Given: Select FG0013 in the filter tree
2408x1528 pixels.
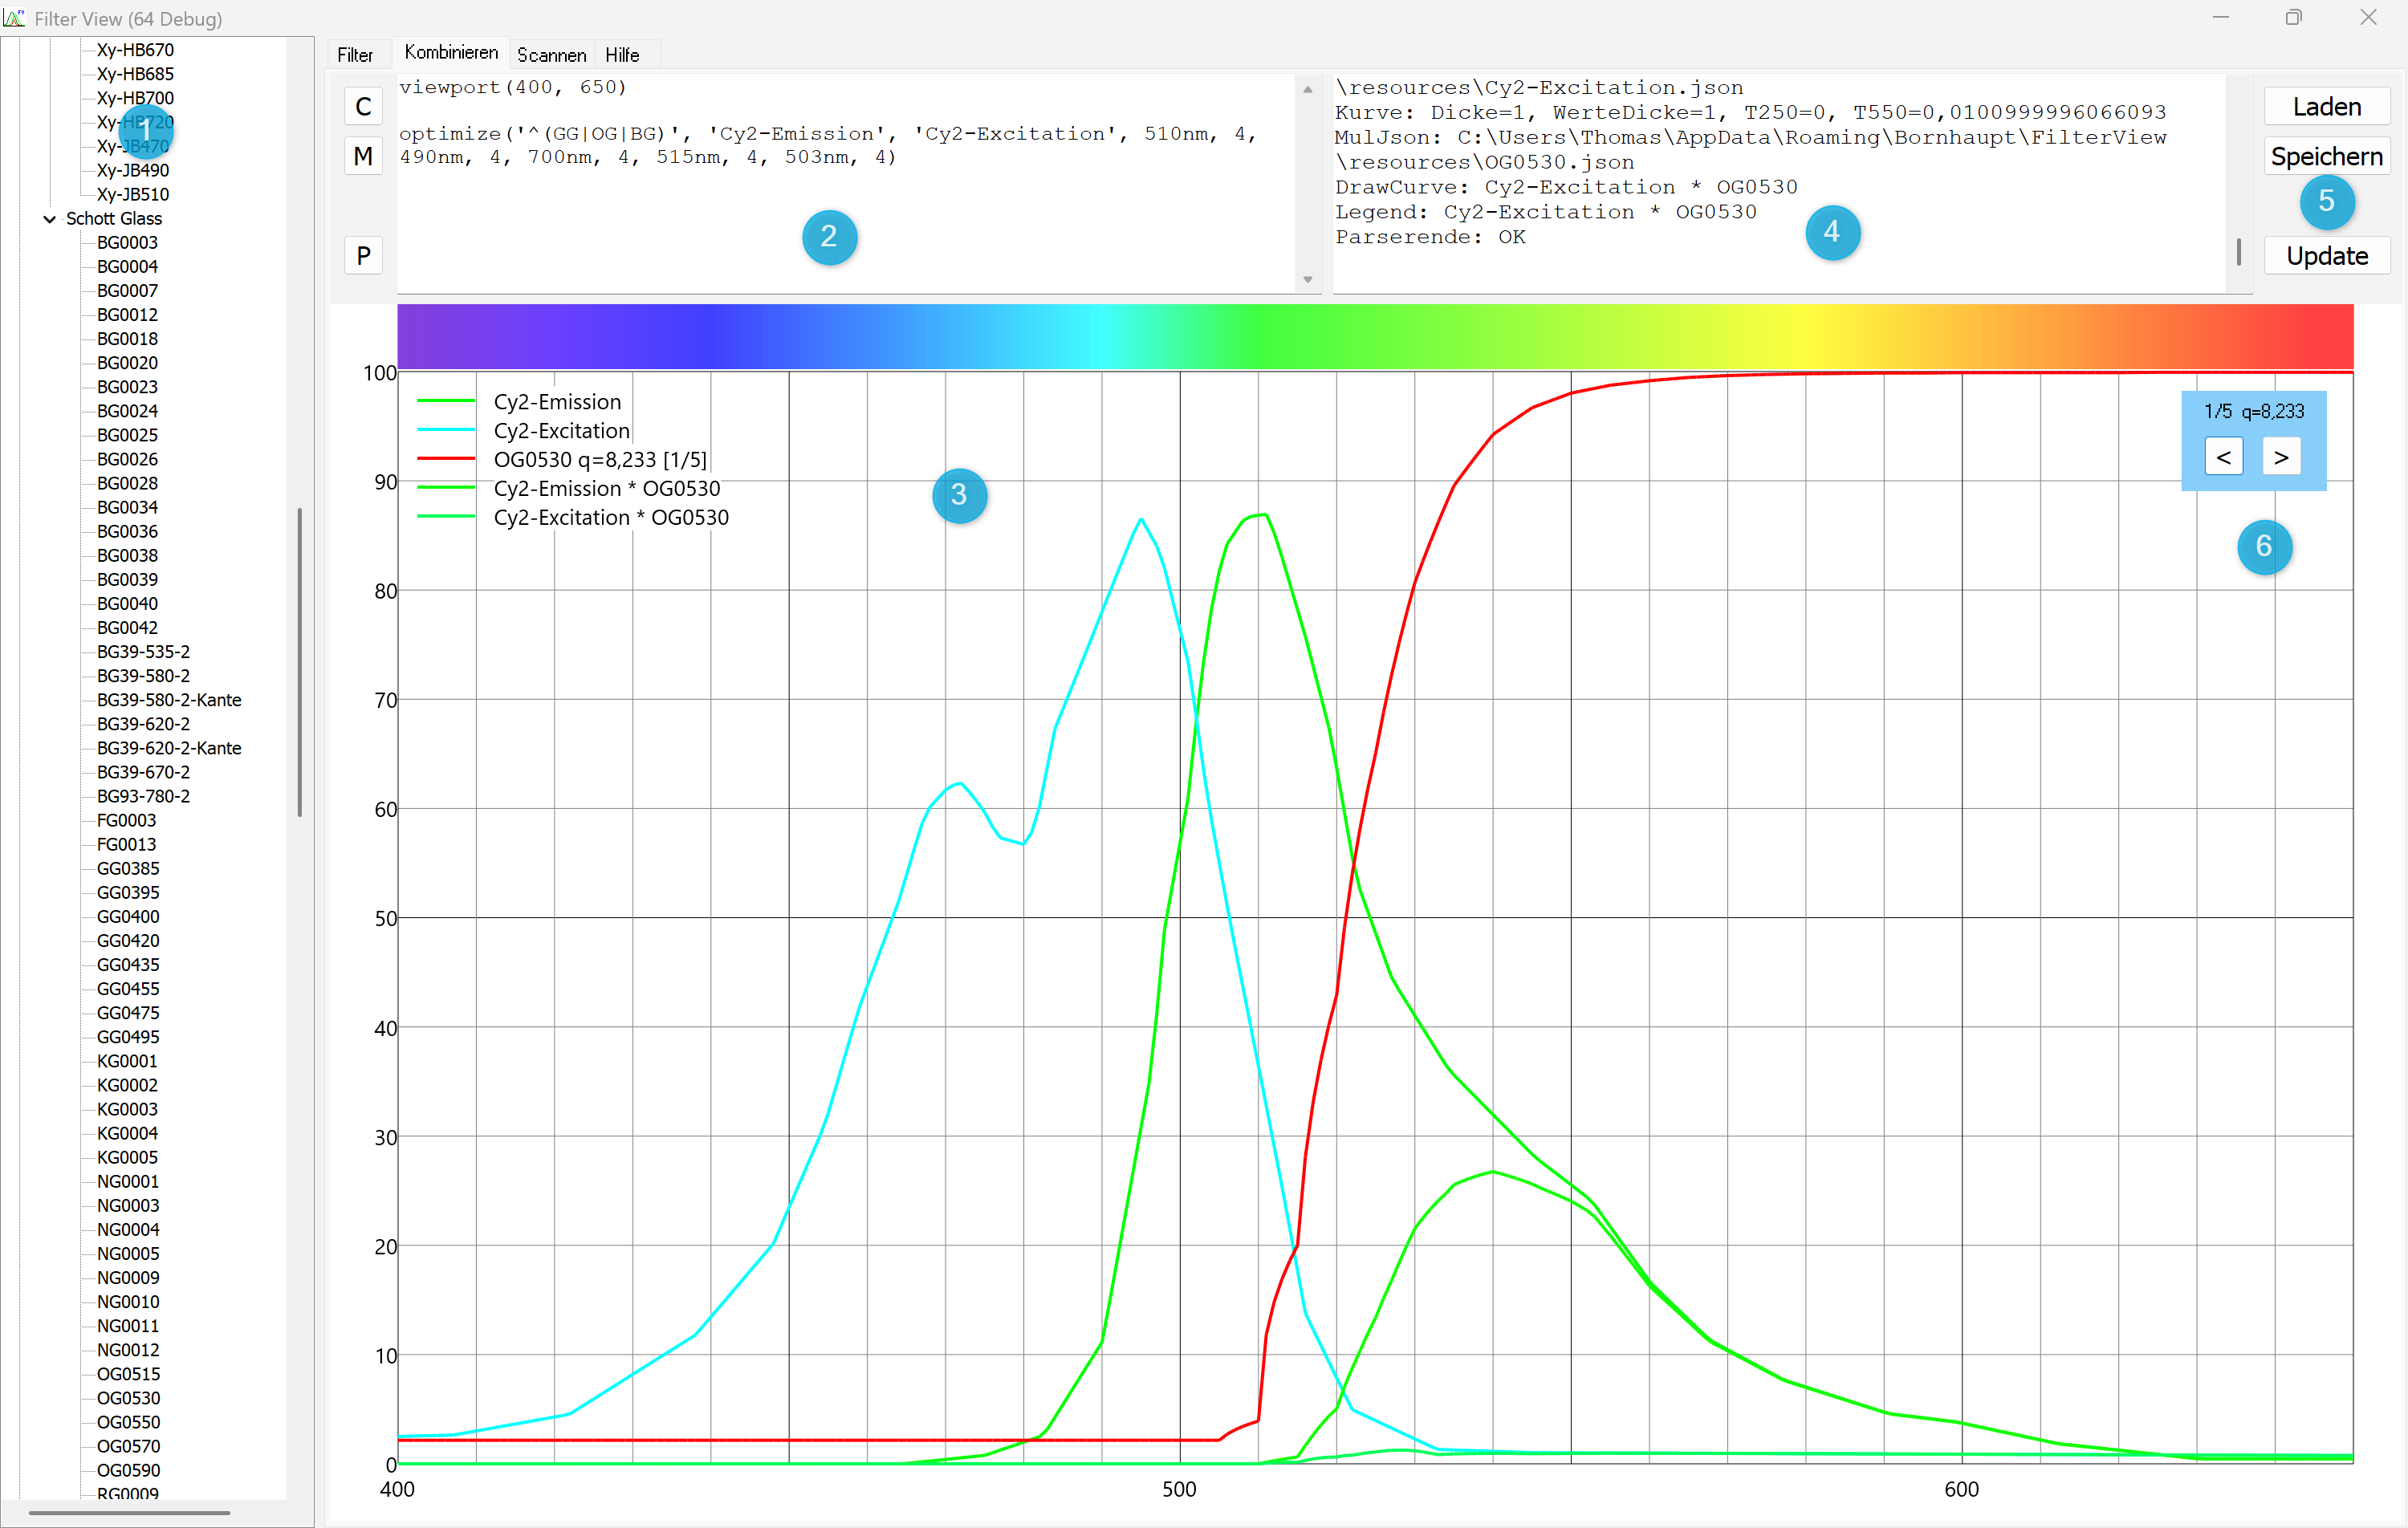Looking at the screenshot, I should pyautogui.click(x=126, y=845).
